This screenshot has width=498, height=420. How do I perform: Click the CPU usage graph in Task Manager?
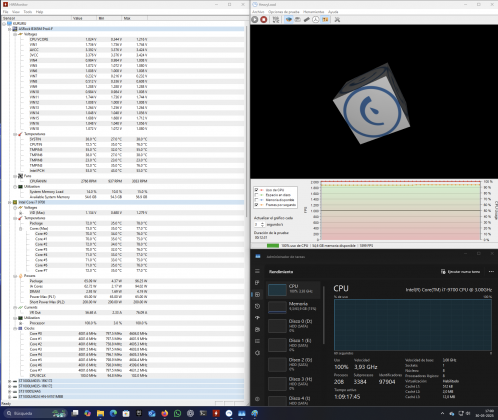point(413,325)
